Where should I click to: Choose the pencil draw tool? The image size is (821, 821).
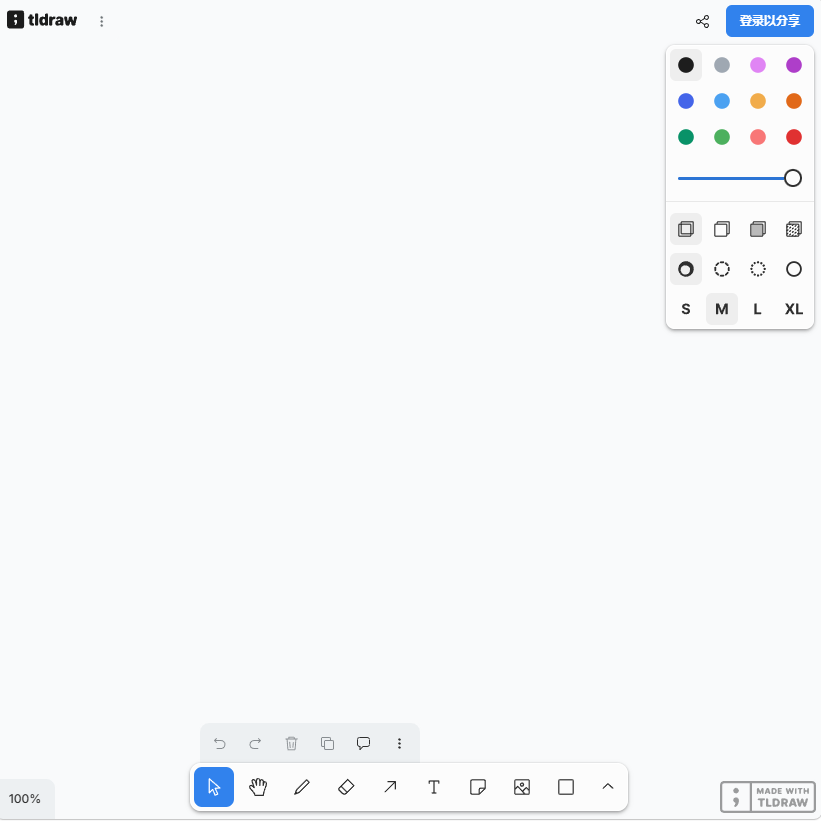302,787
